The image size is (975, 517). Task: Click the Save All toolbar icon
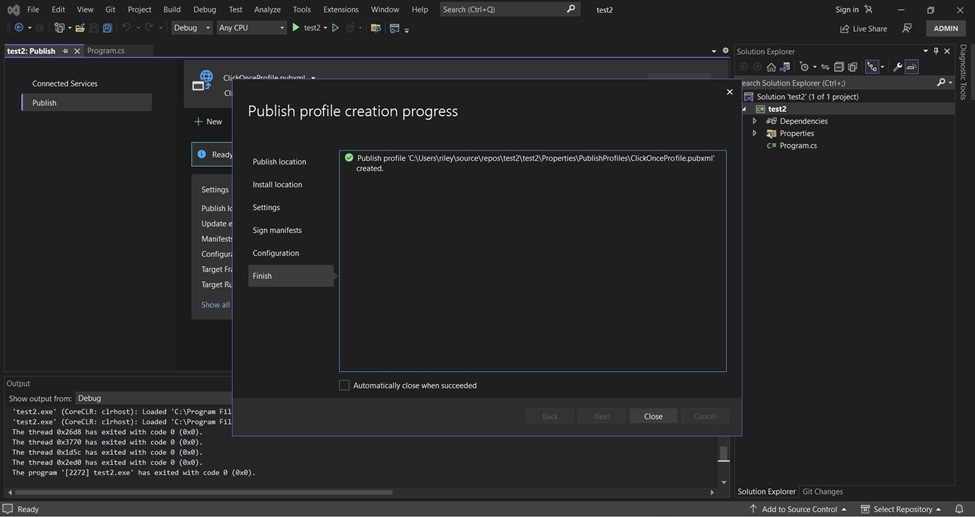point(108,28)
